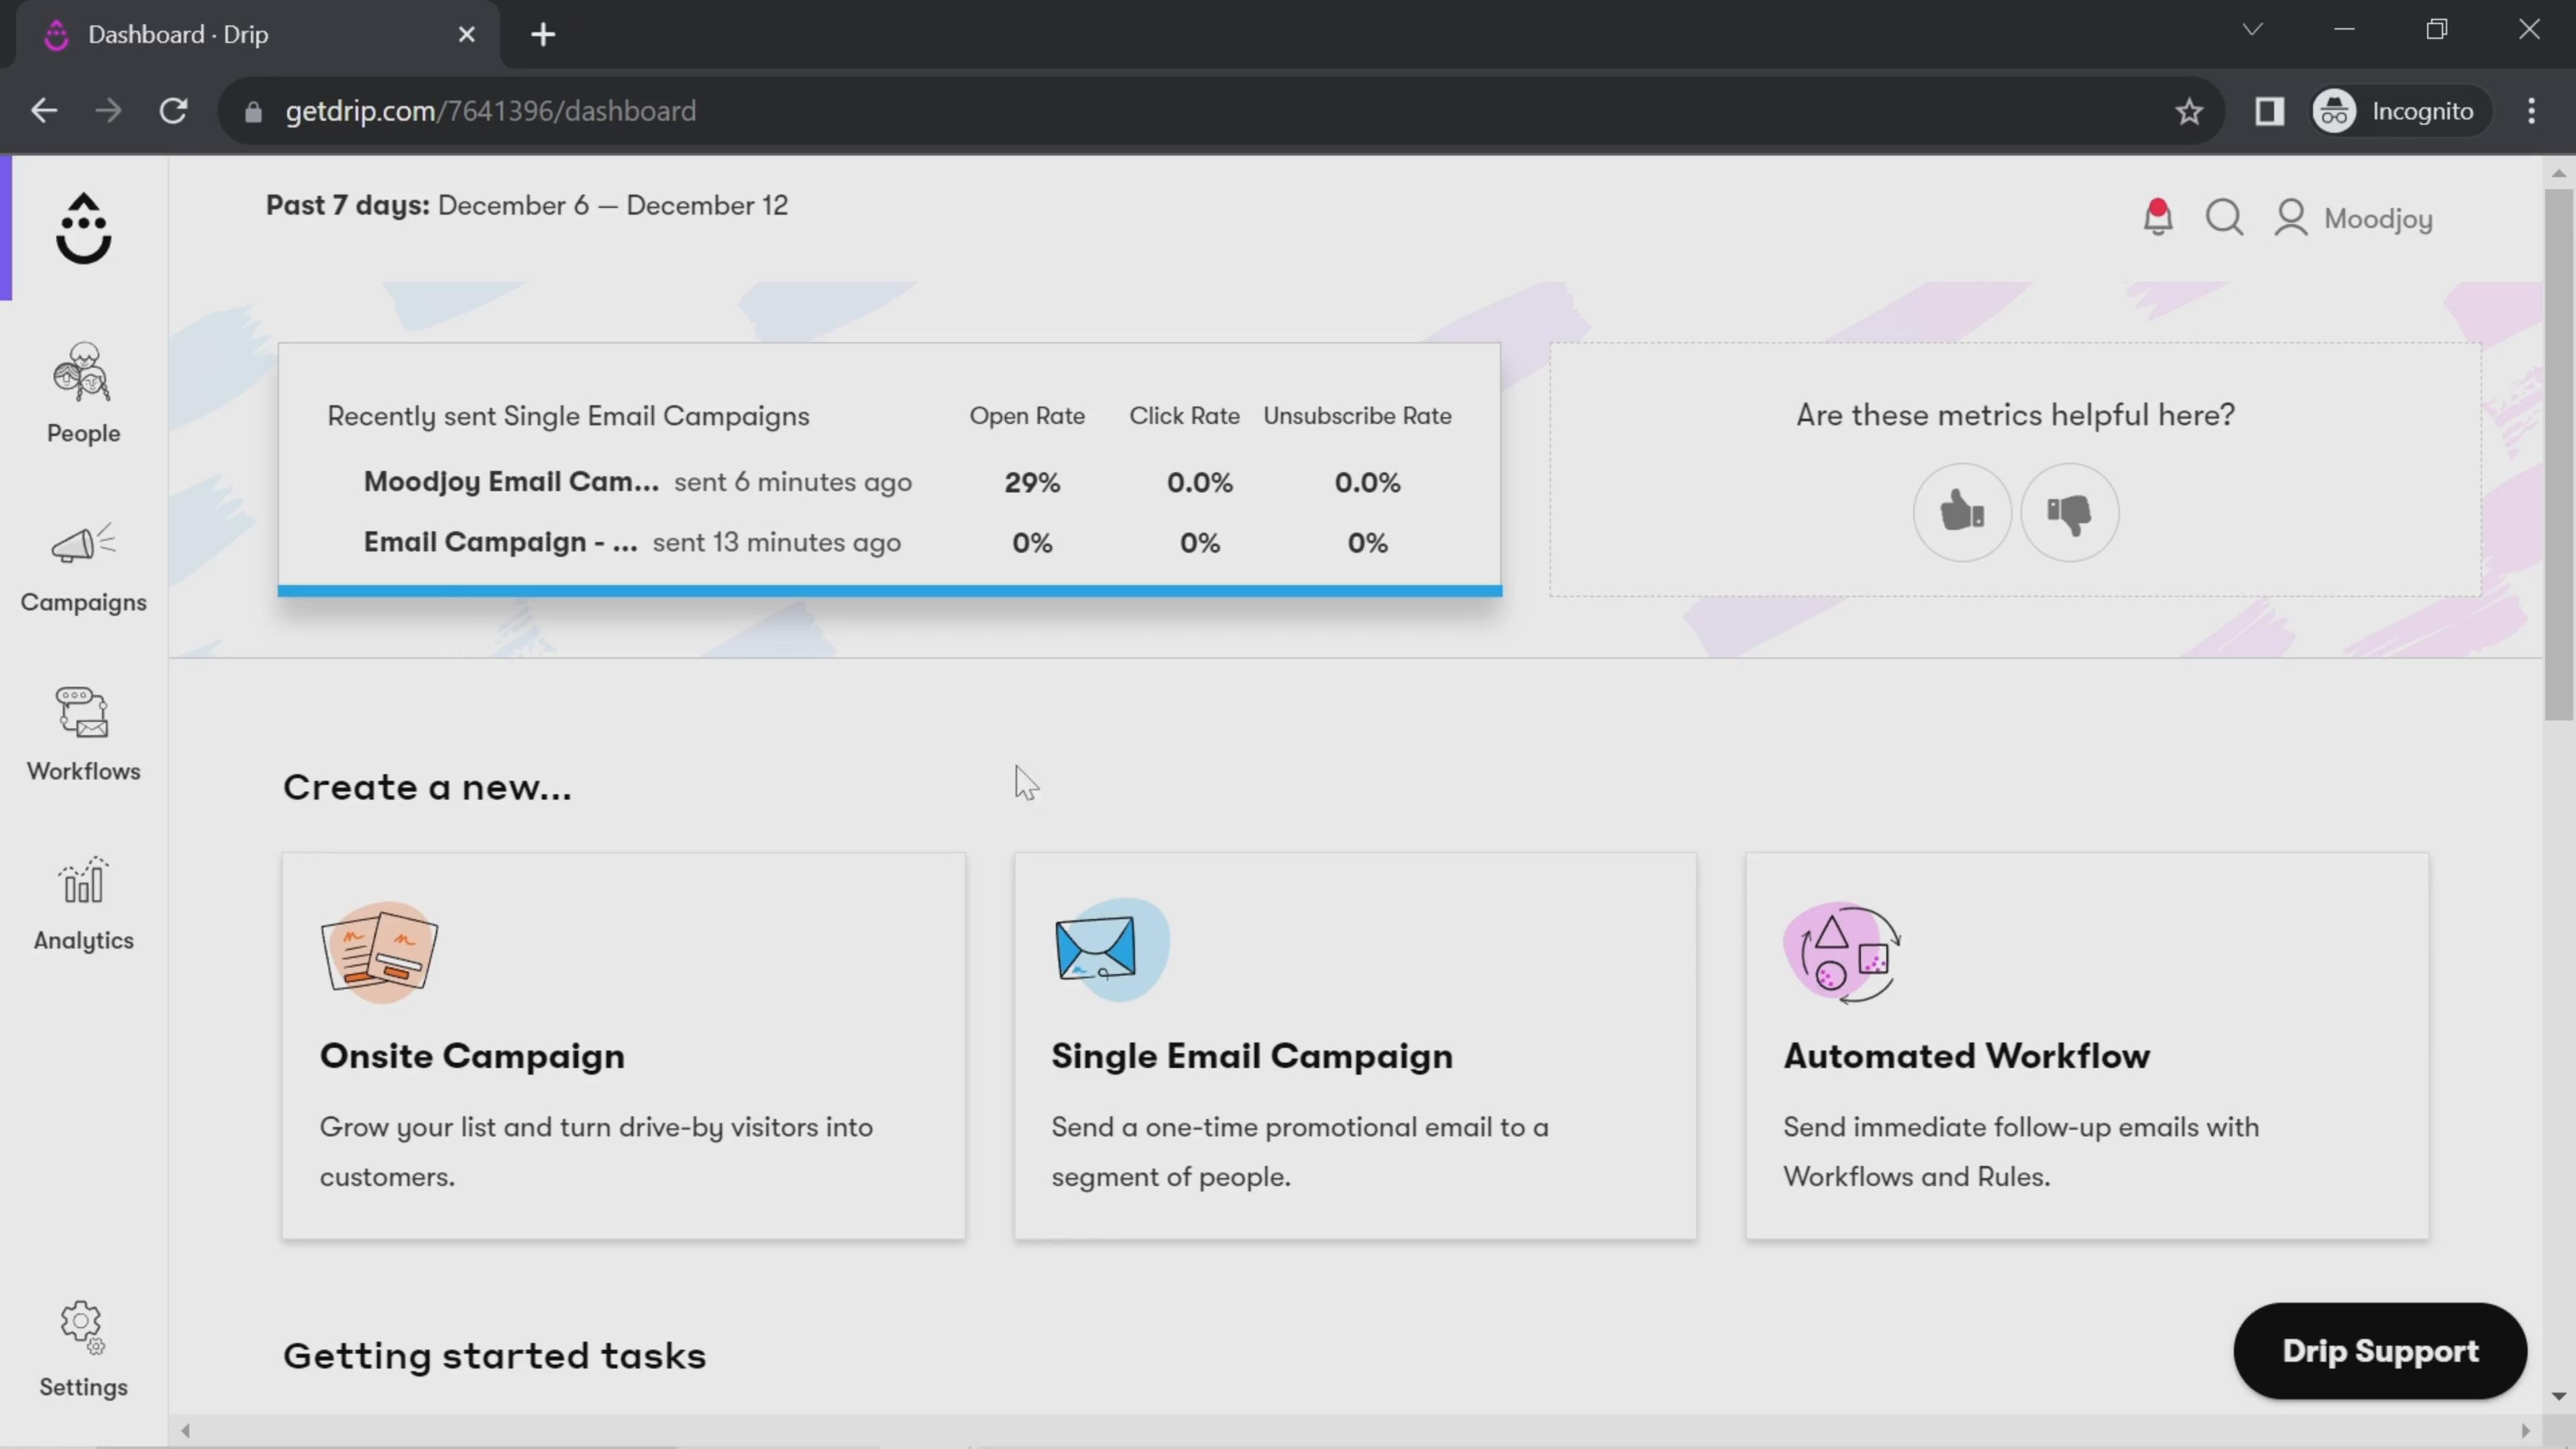Screen dimensions: 2576x1449
Task: View Analytics dashboard
Action: (x=83, y=908)
